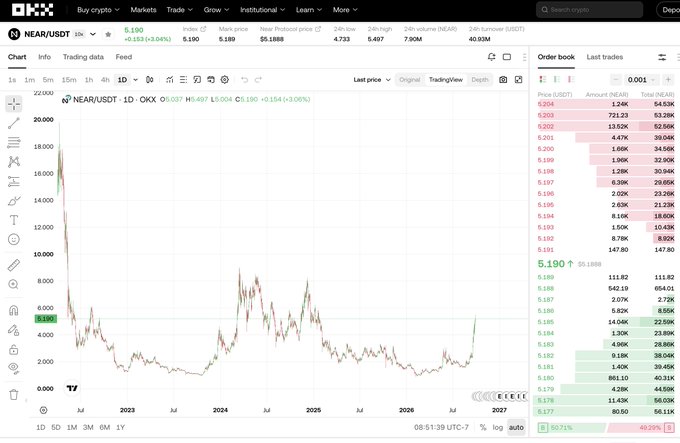This screenshot has width=680, height=443.
Task: Hide all drawings with eye icon
Action: [x=14, y=368]
